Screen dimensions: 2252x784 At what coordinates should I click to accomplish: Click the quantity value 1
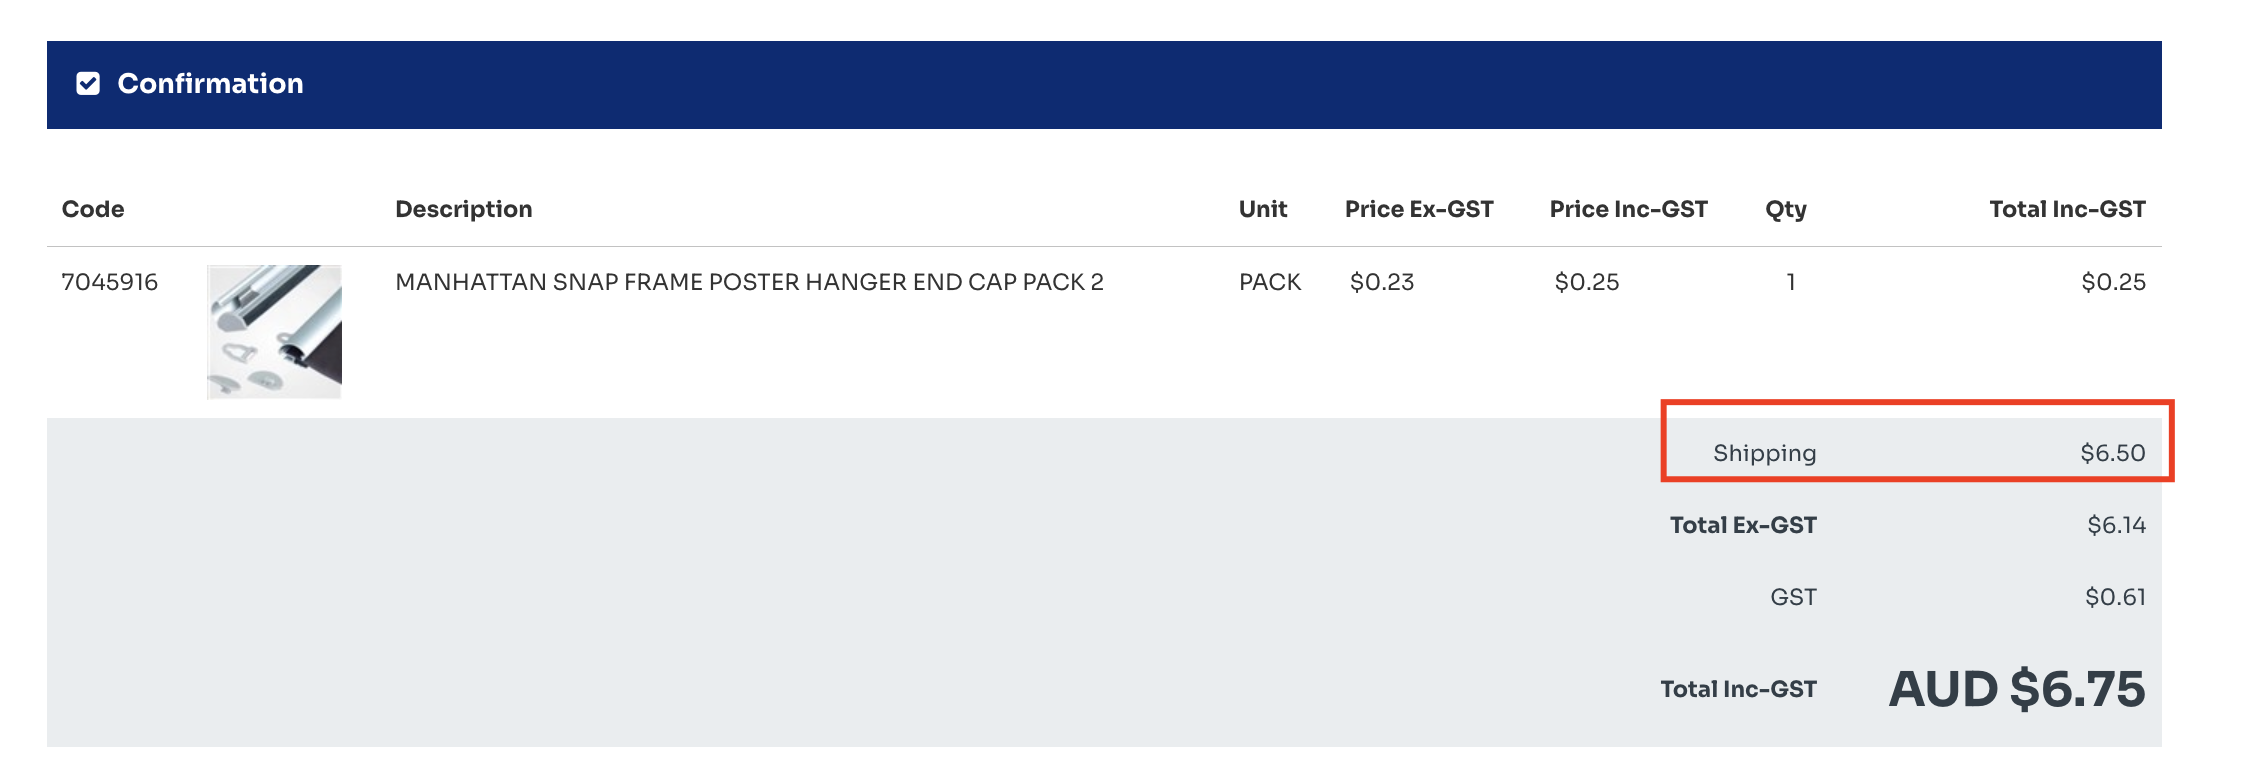tap(1791, 282)
